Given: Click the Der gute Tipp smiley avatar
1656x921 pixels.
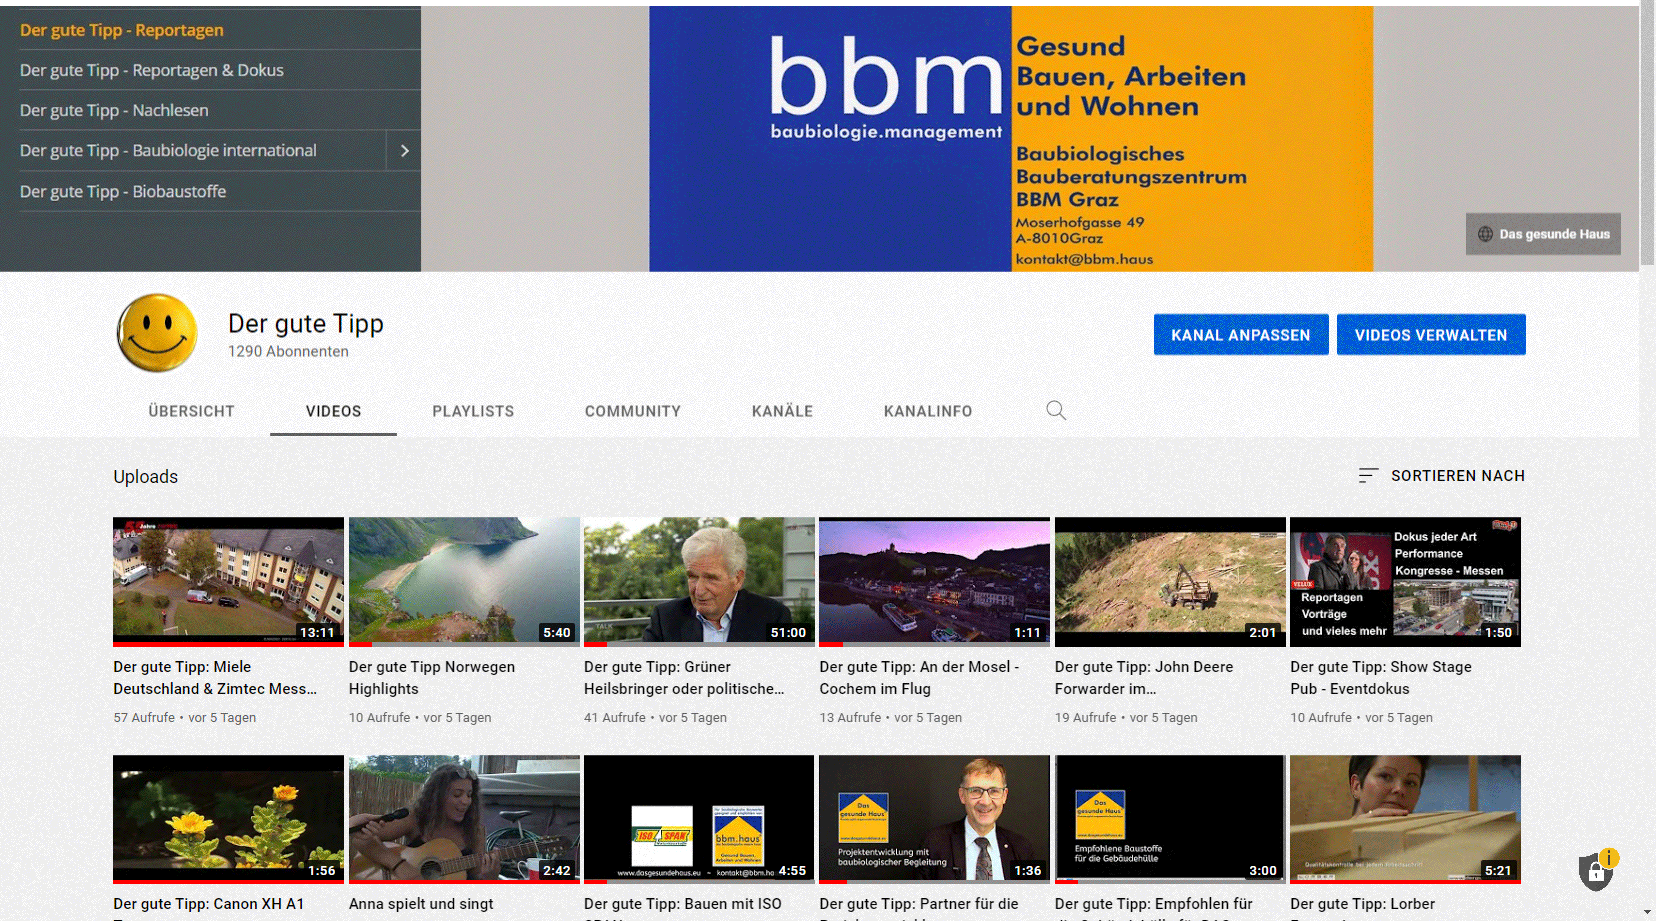Looking at the screenshot, I should [x=157, y=333].
